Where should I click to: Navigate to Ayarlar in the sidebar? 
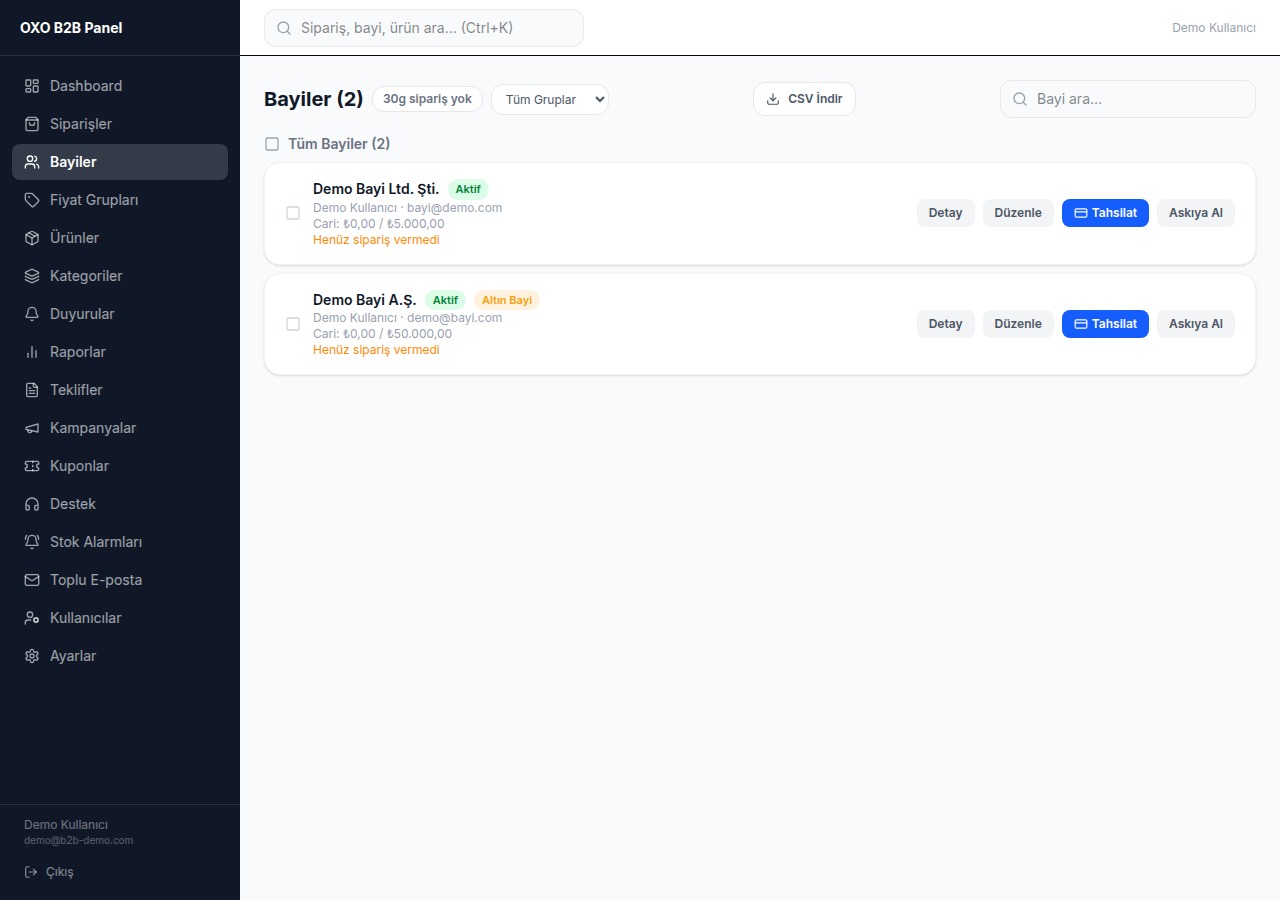tap(120, 656)
